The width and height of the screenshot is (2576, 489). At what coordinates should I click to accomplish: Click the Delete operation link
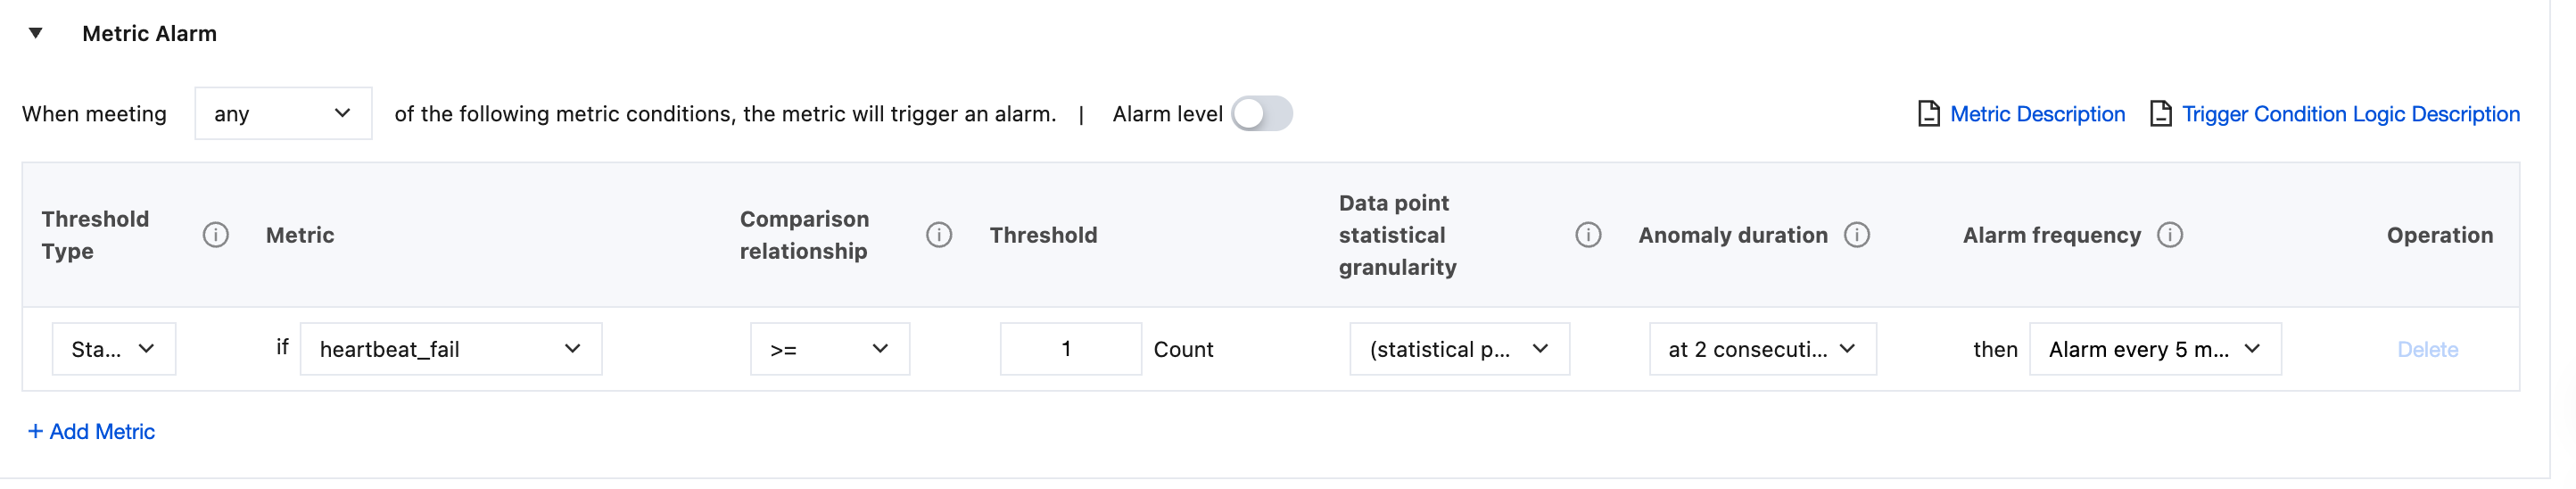[x=2427, y=349]
